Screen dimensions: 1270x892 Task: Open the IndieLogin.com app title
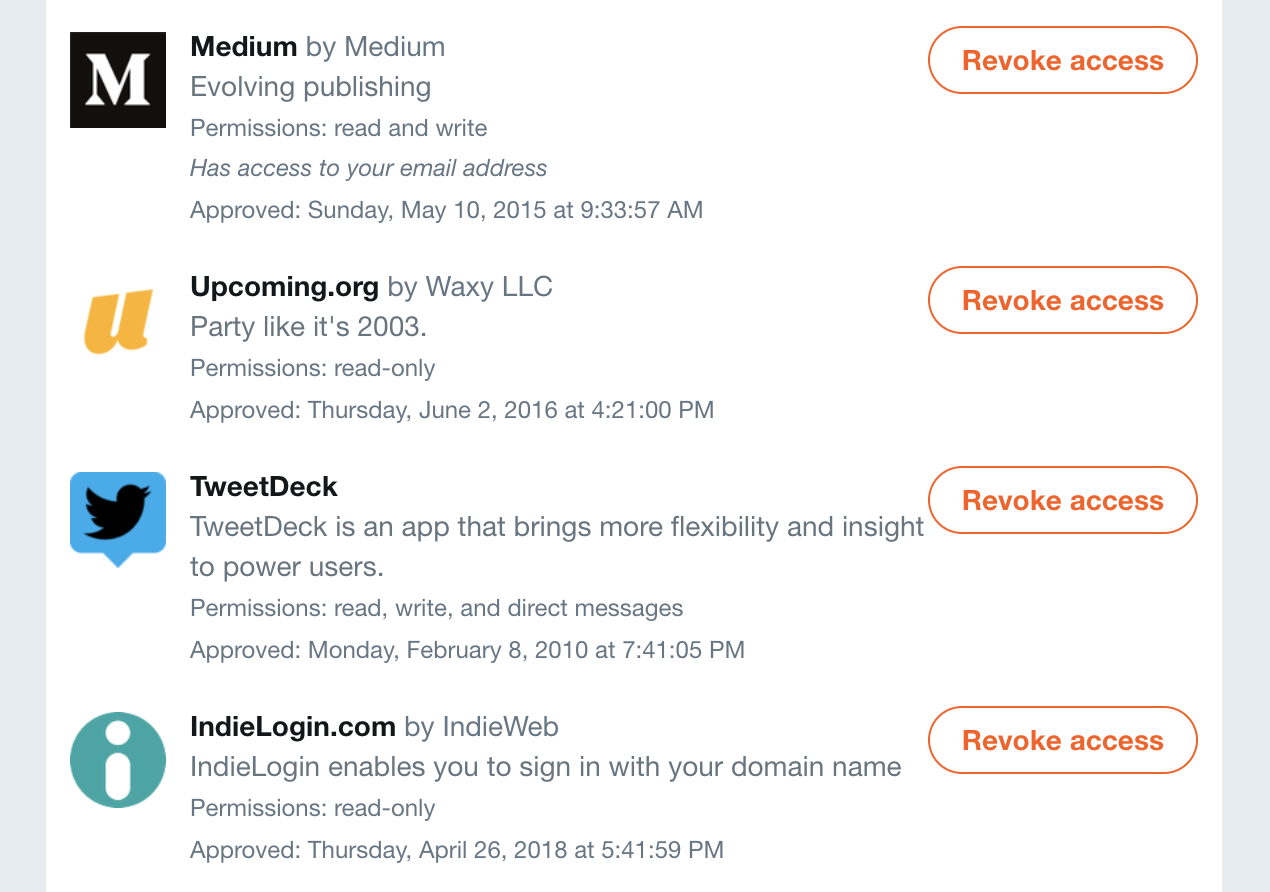[x=293, y=727]
